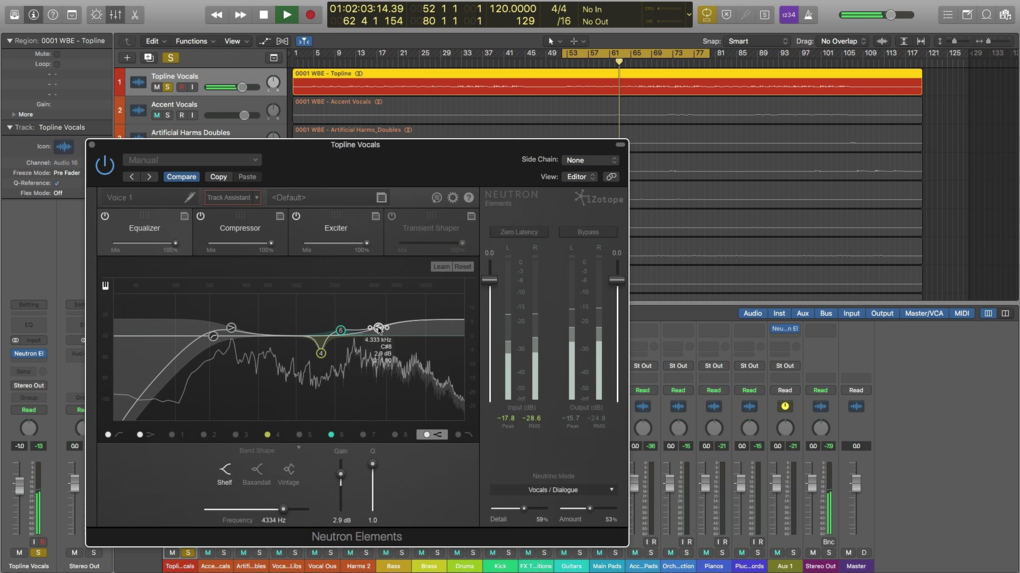The height and width of the screenshot is (573, 1020).
Task: Click the add track plus button
Action: point(127,57)
